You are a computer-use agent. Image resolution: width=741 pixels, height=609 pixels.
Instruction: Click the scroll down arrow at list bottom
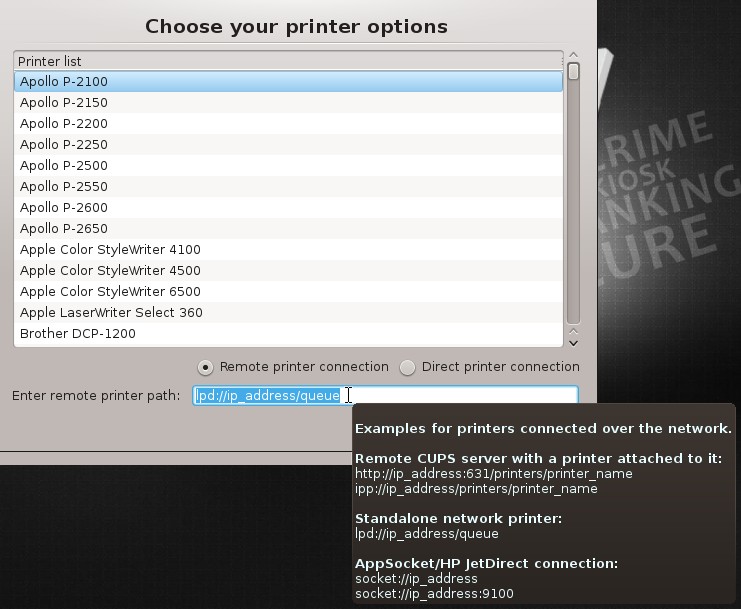(x=573, y=343)
